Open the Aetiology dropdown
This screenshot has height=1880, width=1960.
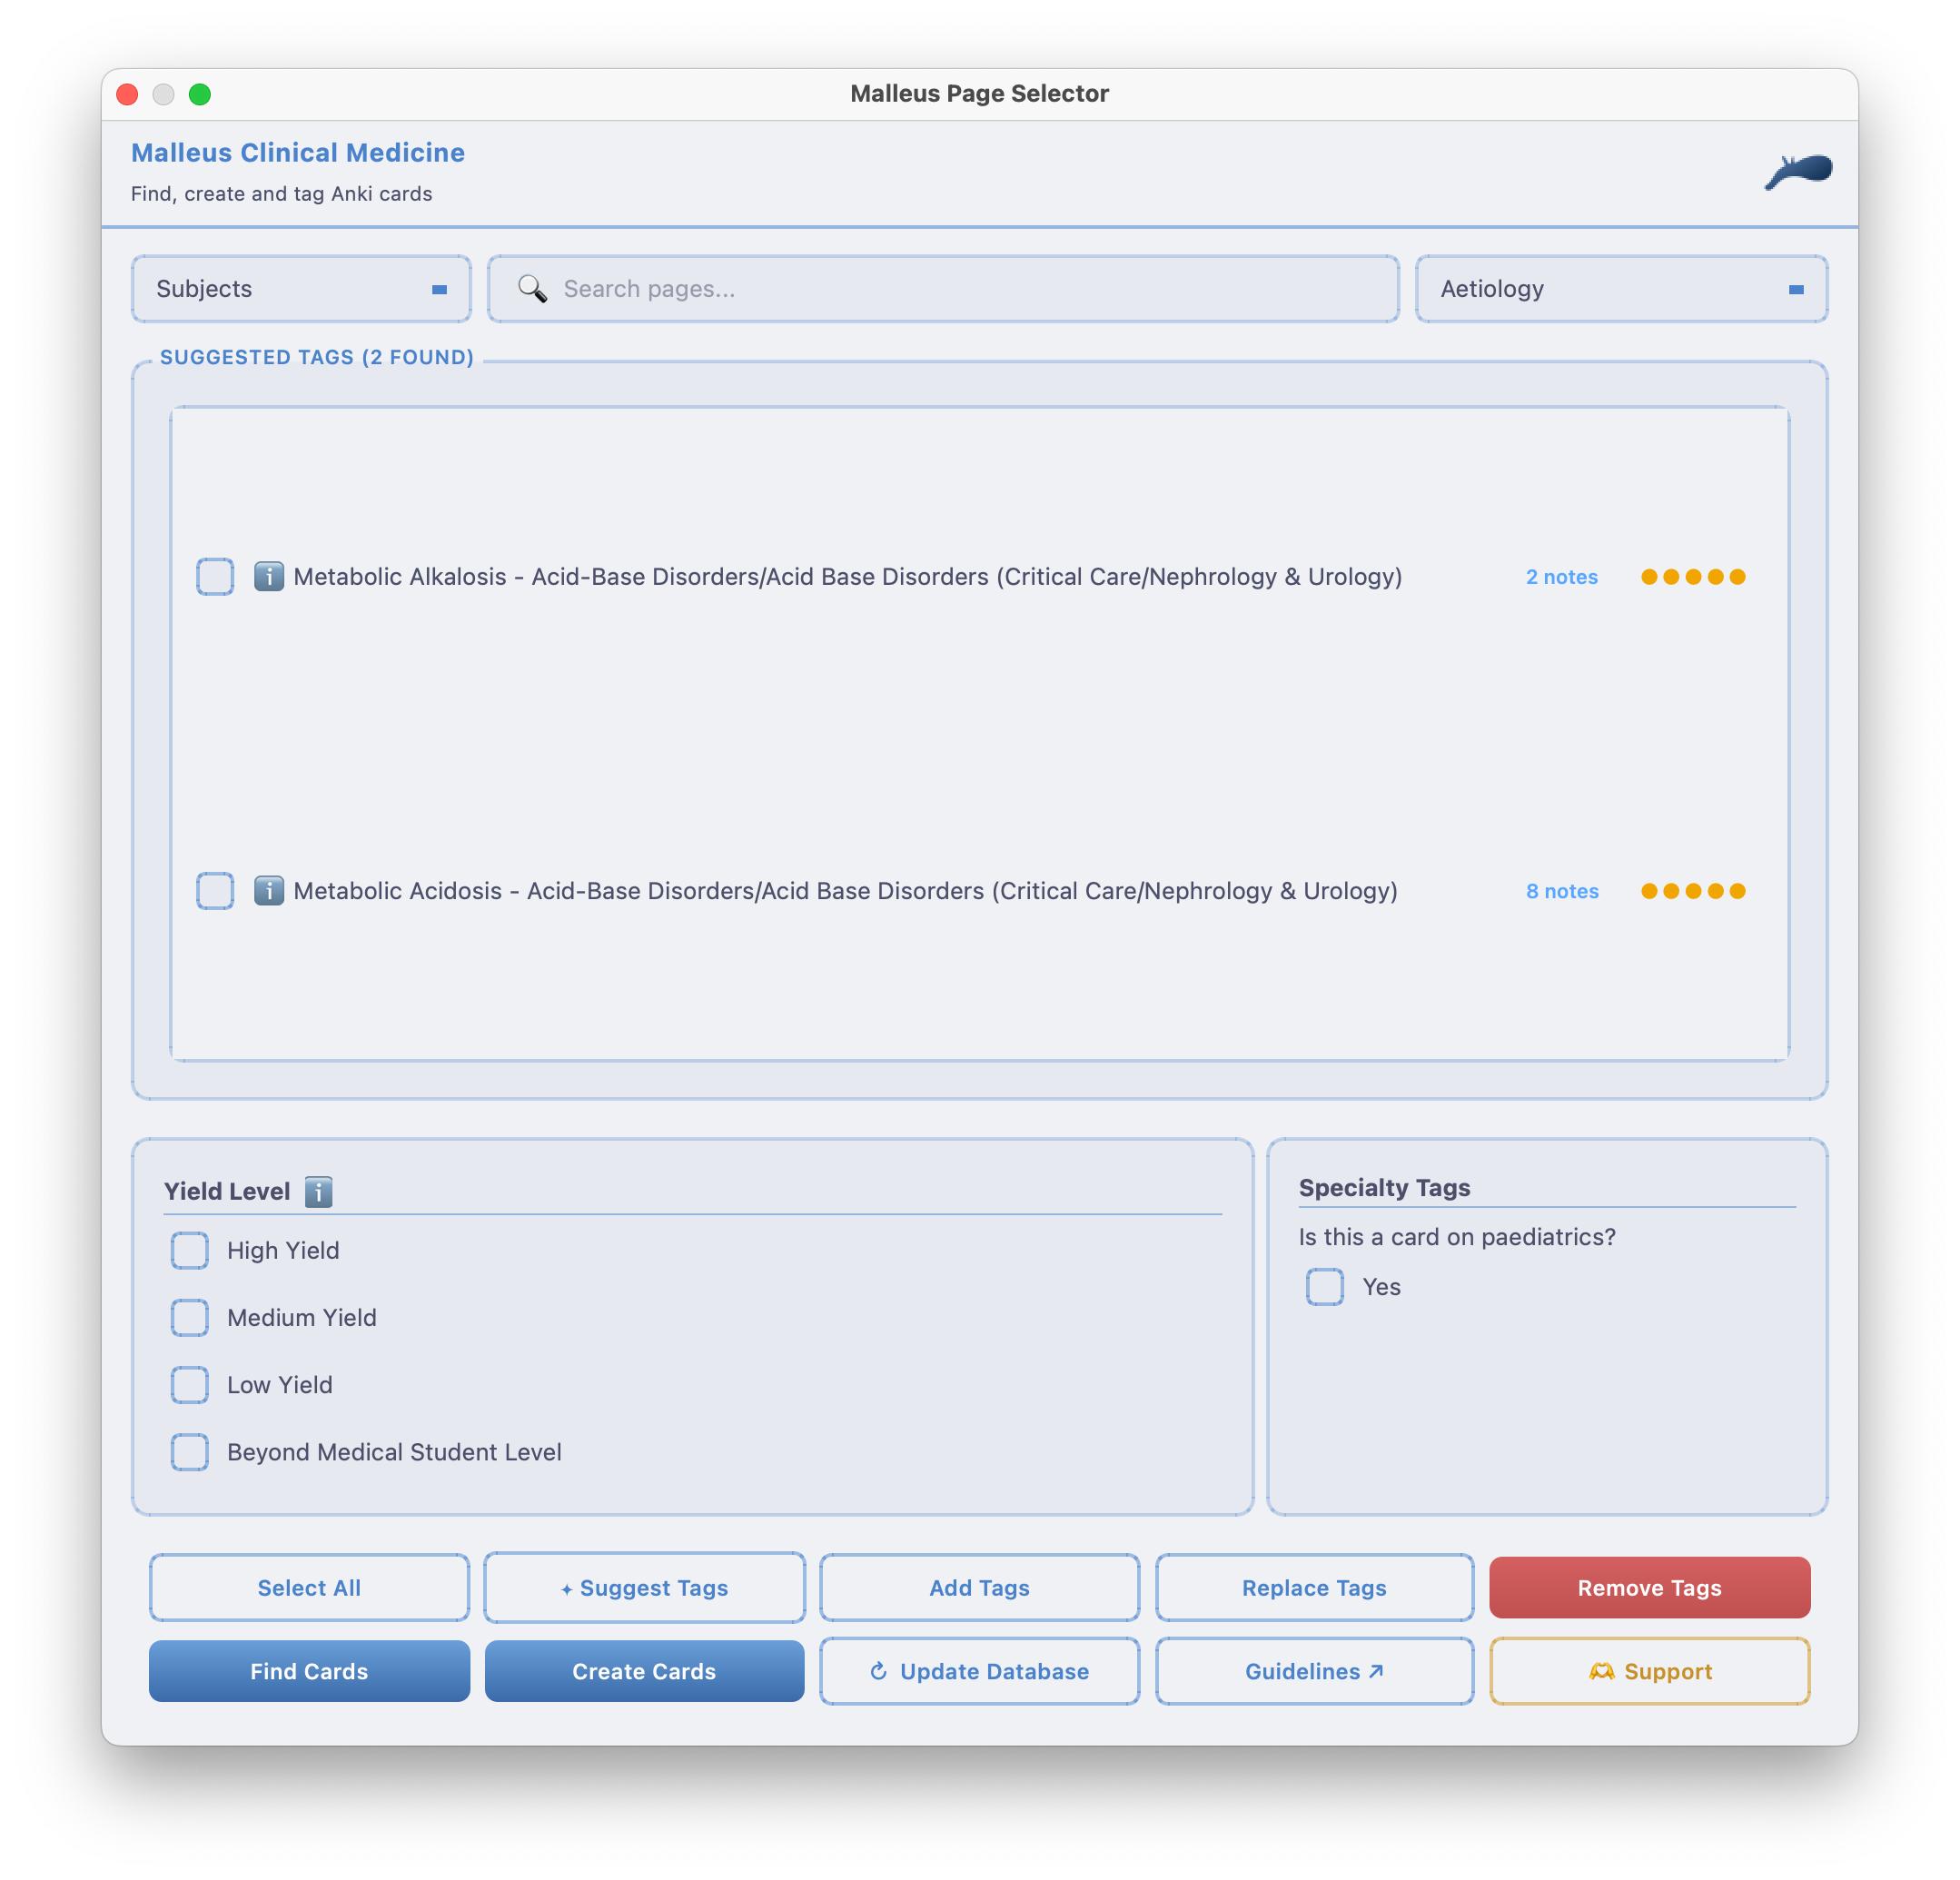pos(1620,288)
